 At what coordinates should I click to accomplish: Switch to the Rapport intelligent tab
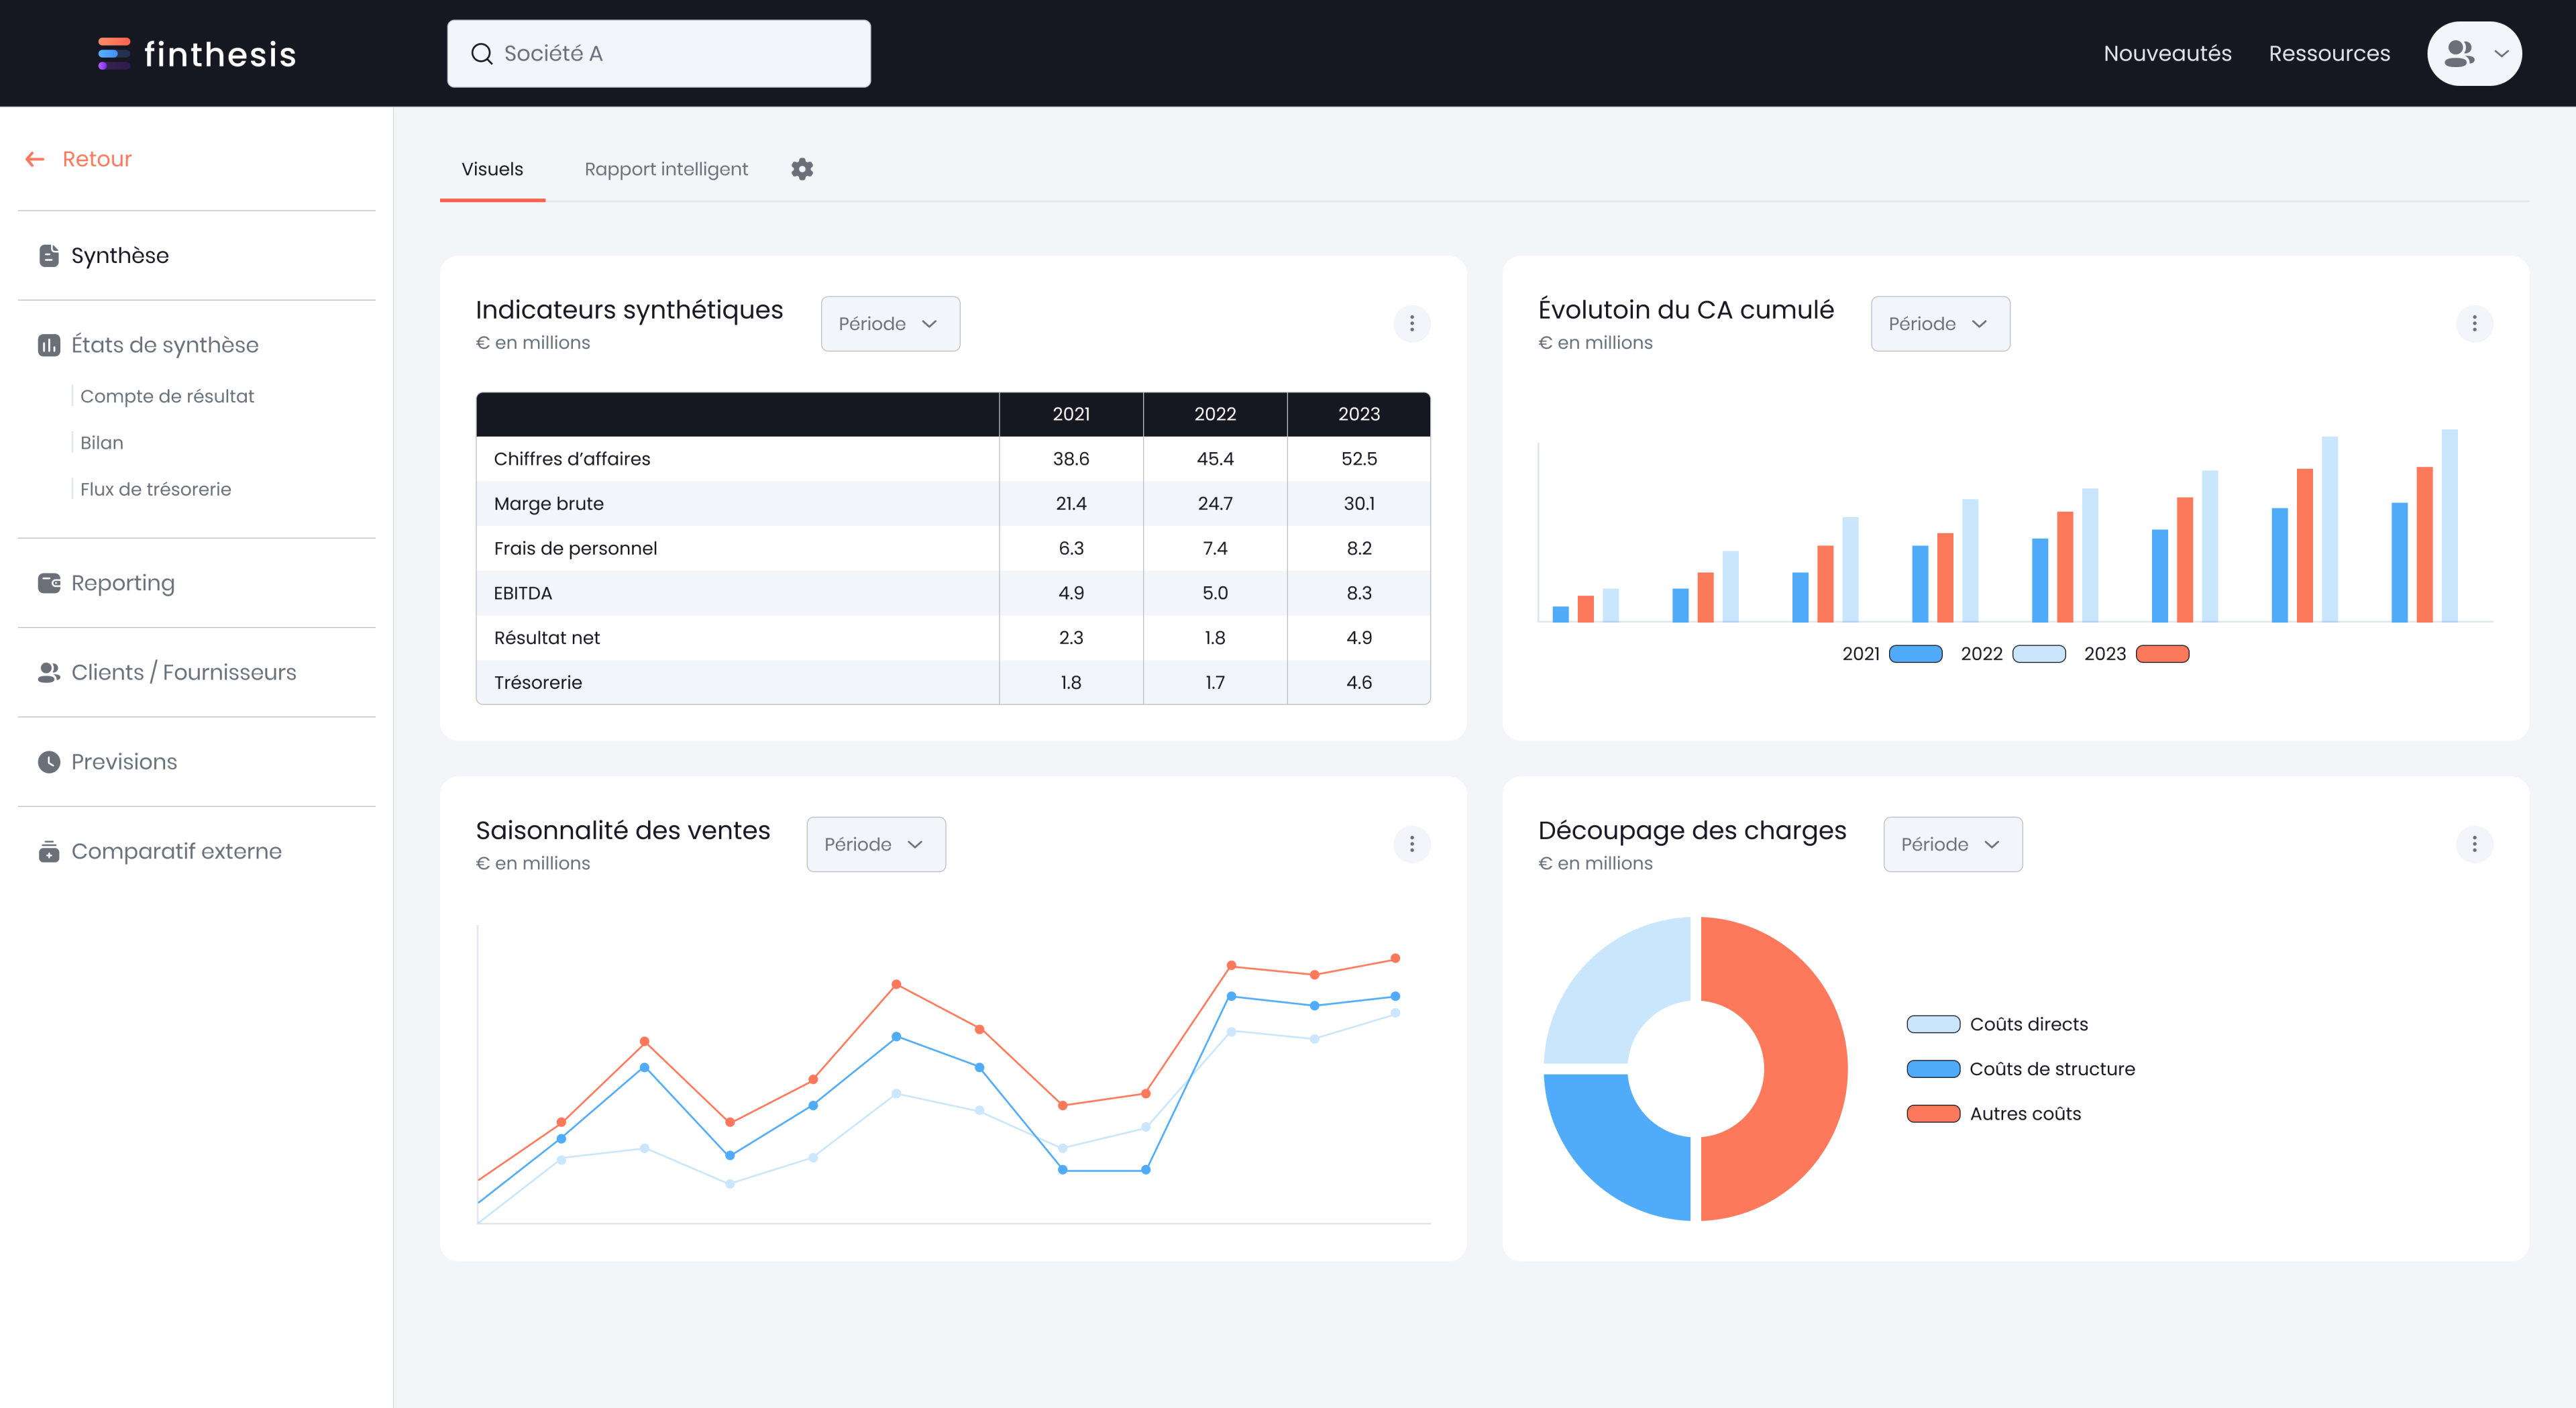click(666, 169)
